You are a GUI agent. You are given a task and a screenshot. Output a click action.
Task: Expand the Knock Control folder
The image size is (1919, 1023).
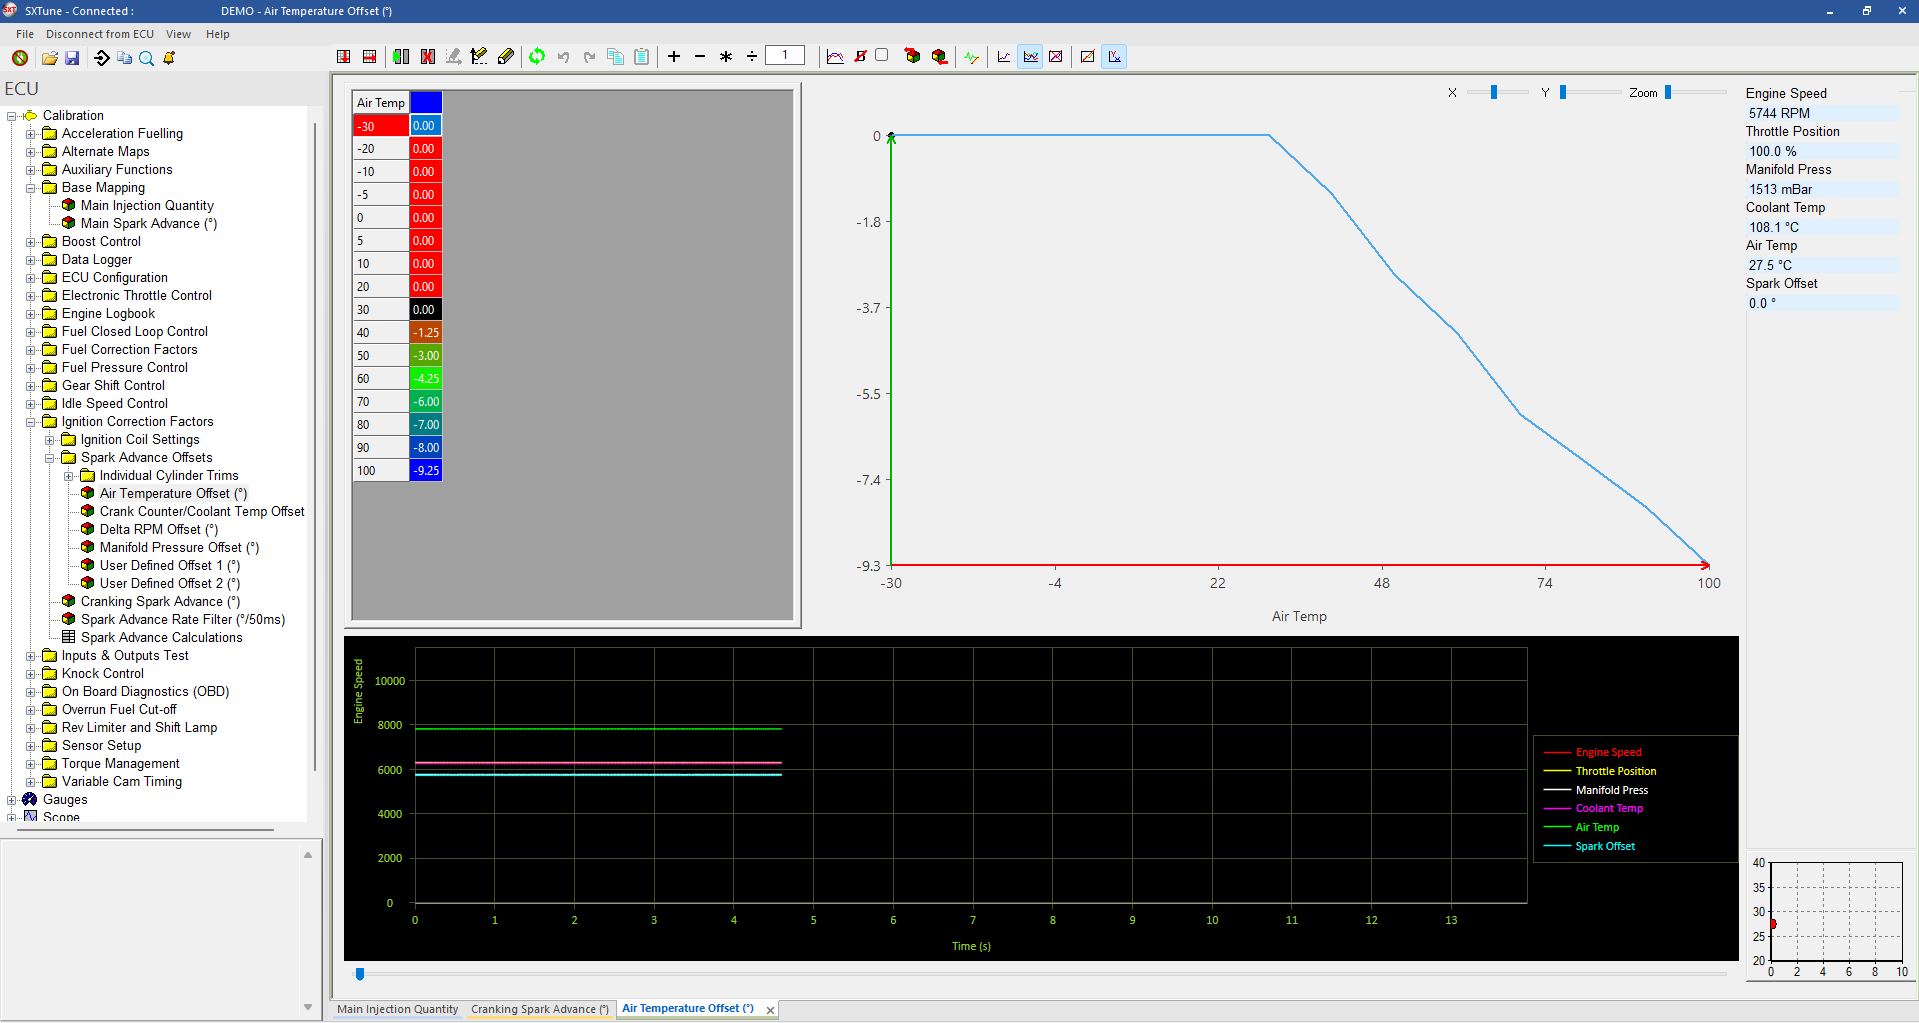(x=31, y=674)
